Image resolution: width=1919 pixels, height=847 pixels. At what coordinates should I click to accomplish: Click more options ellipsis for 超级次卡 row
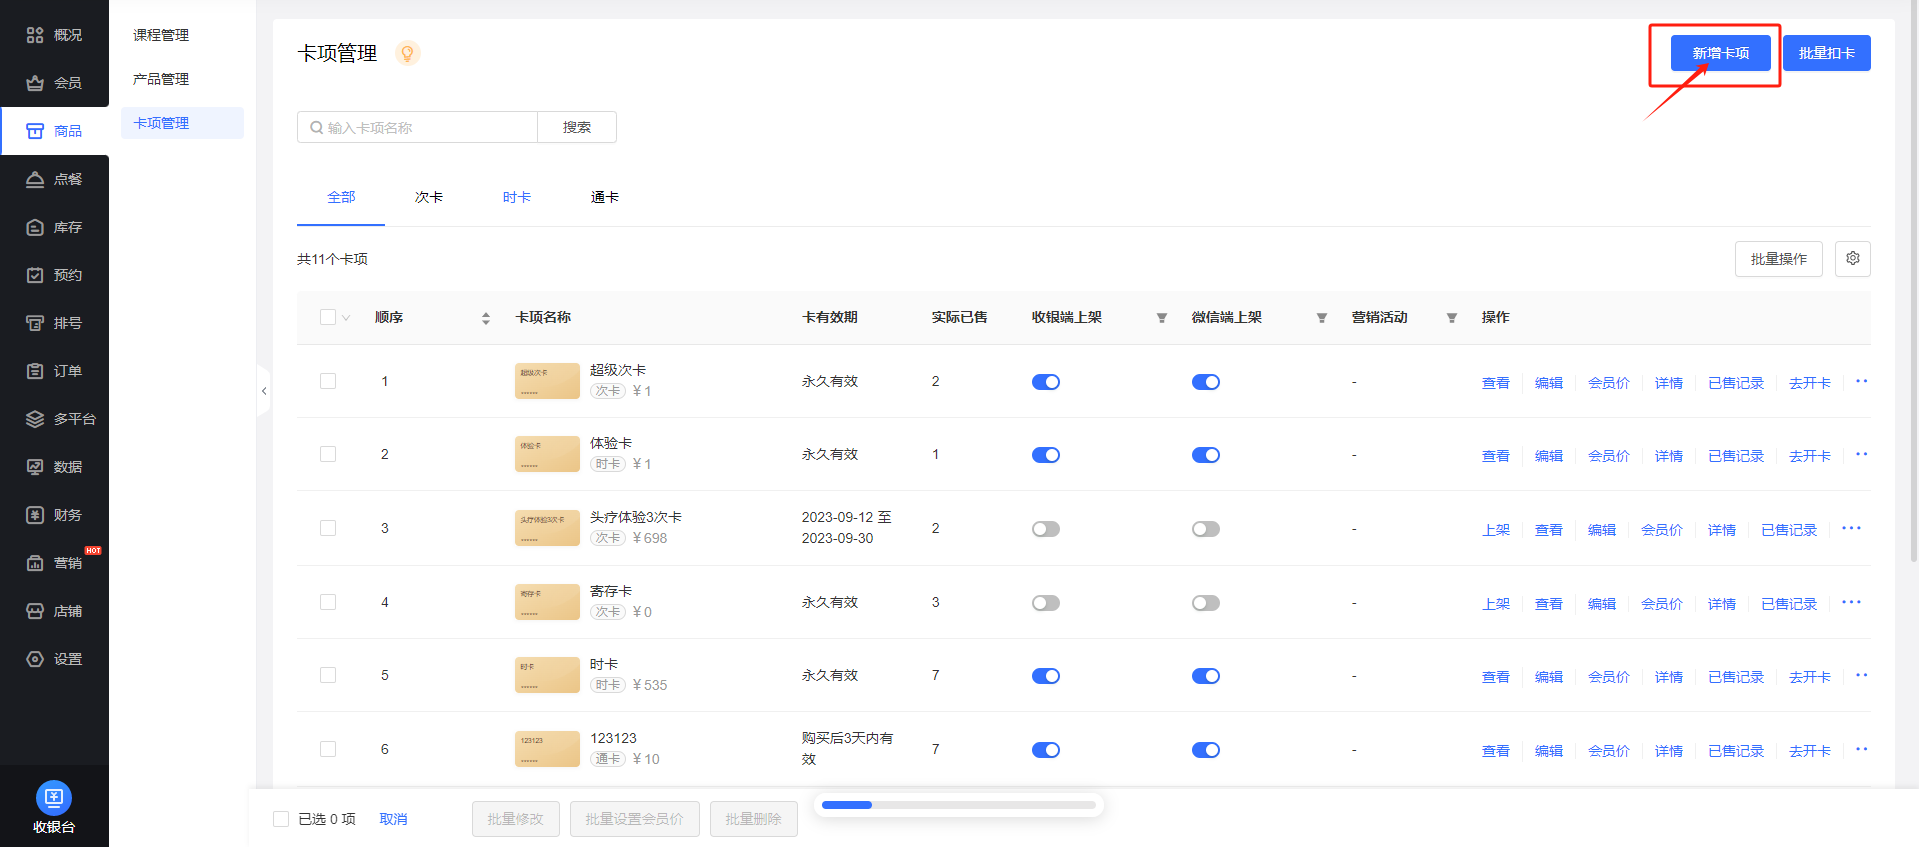(1861, 381)
